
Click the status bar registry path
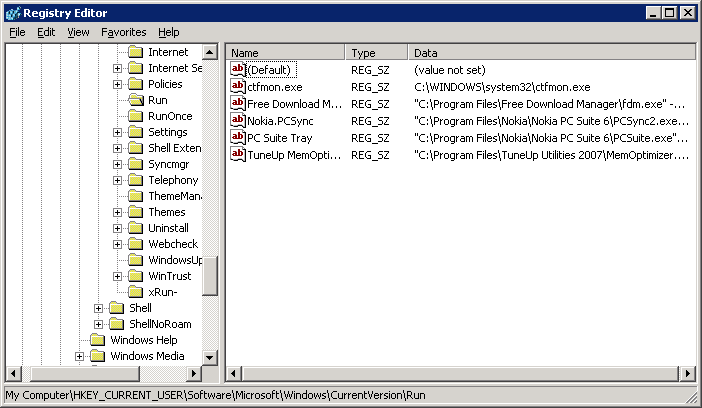pyautogui.click(x=216, y=395)
